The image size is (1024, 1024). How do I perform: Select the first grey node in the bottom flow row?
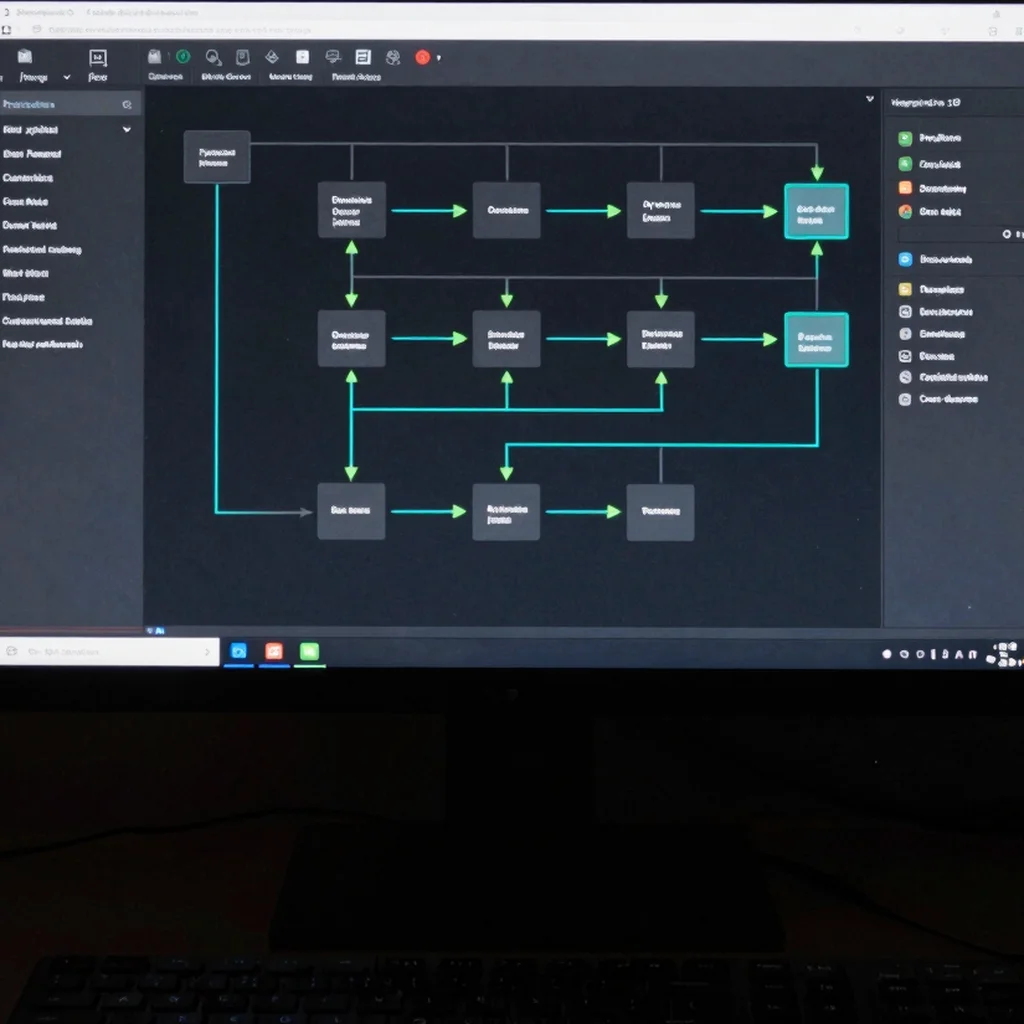(351, 511)
